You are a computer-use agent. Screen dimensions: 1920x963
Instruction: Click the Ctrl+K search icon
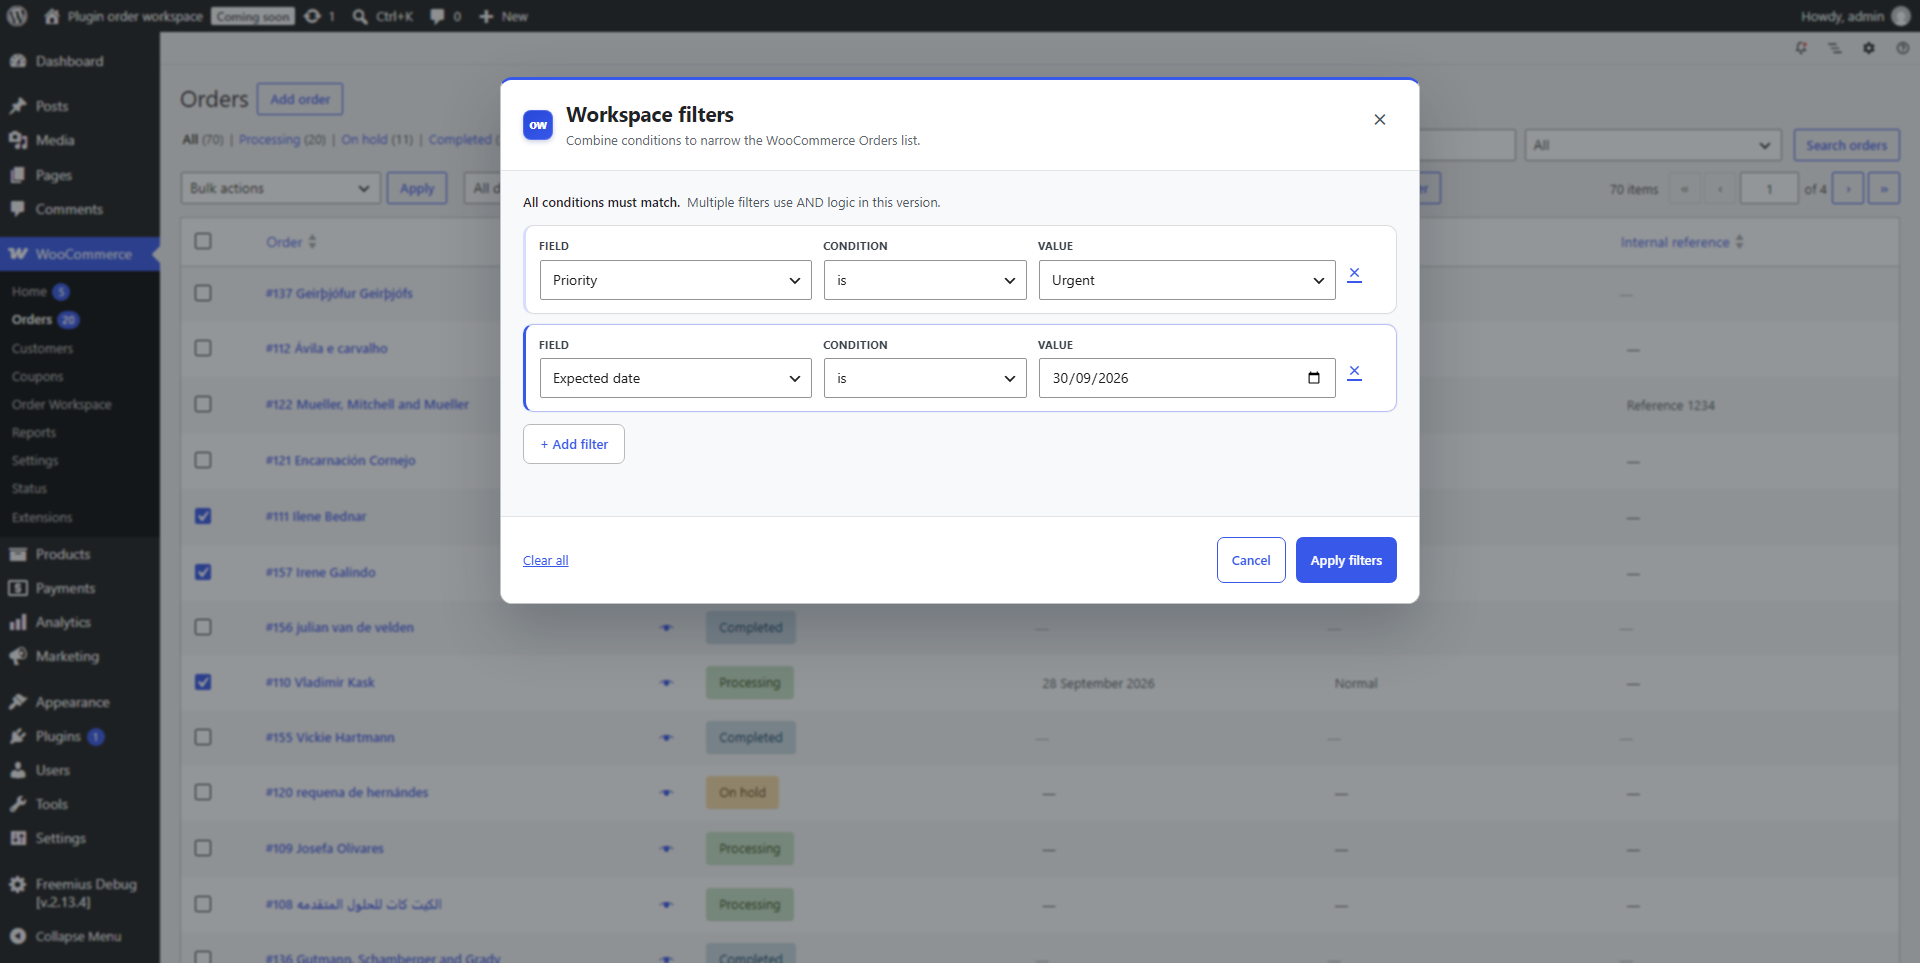(x=360, y=16)
